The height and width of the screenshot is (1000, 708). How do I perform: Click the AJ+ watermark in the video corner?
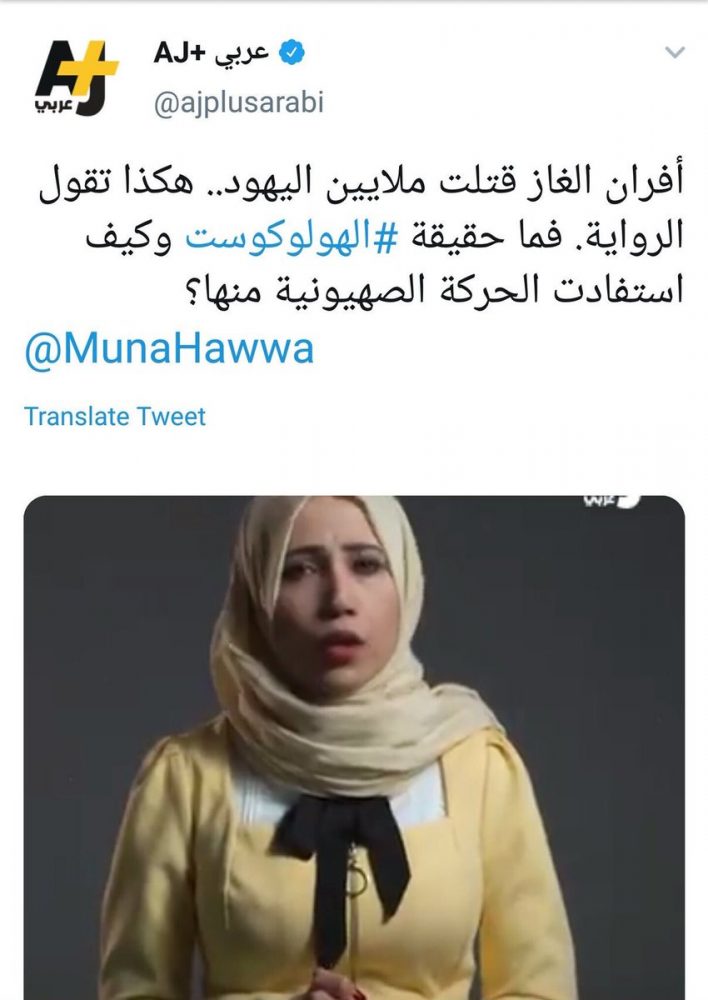coord(611,503)
